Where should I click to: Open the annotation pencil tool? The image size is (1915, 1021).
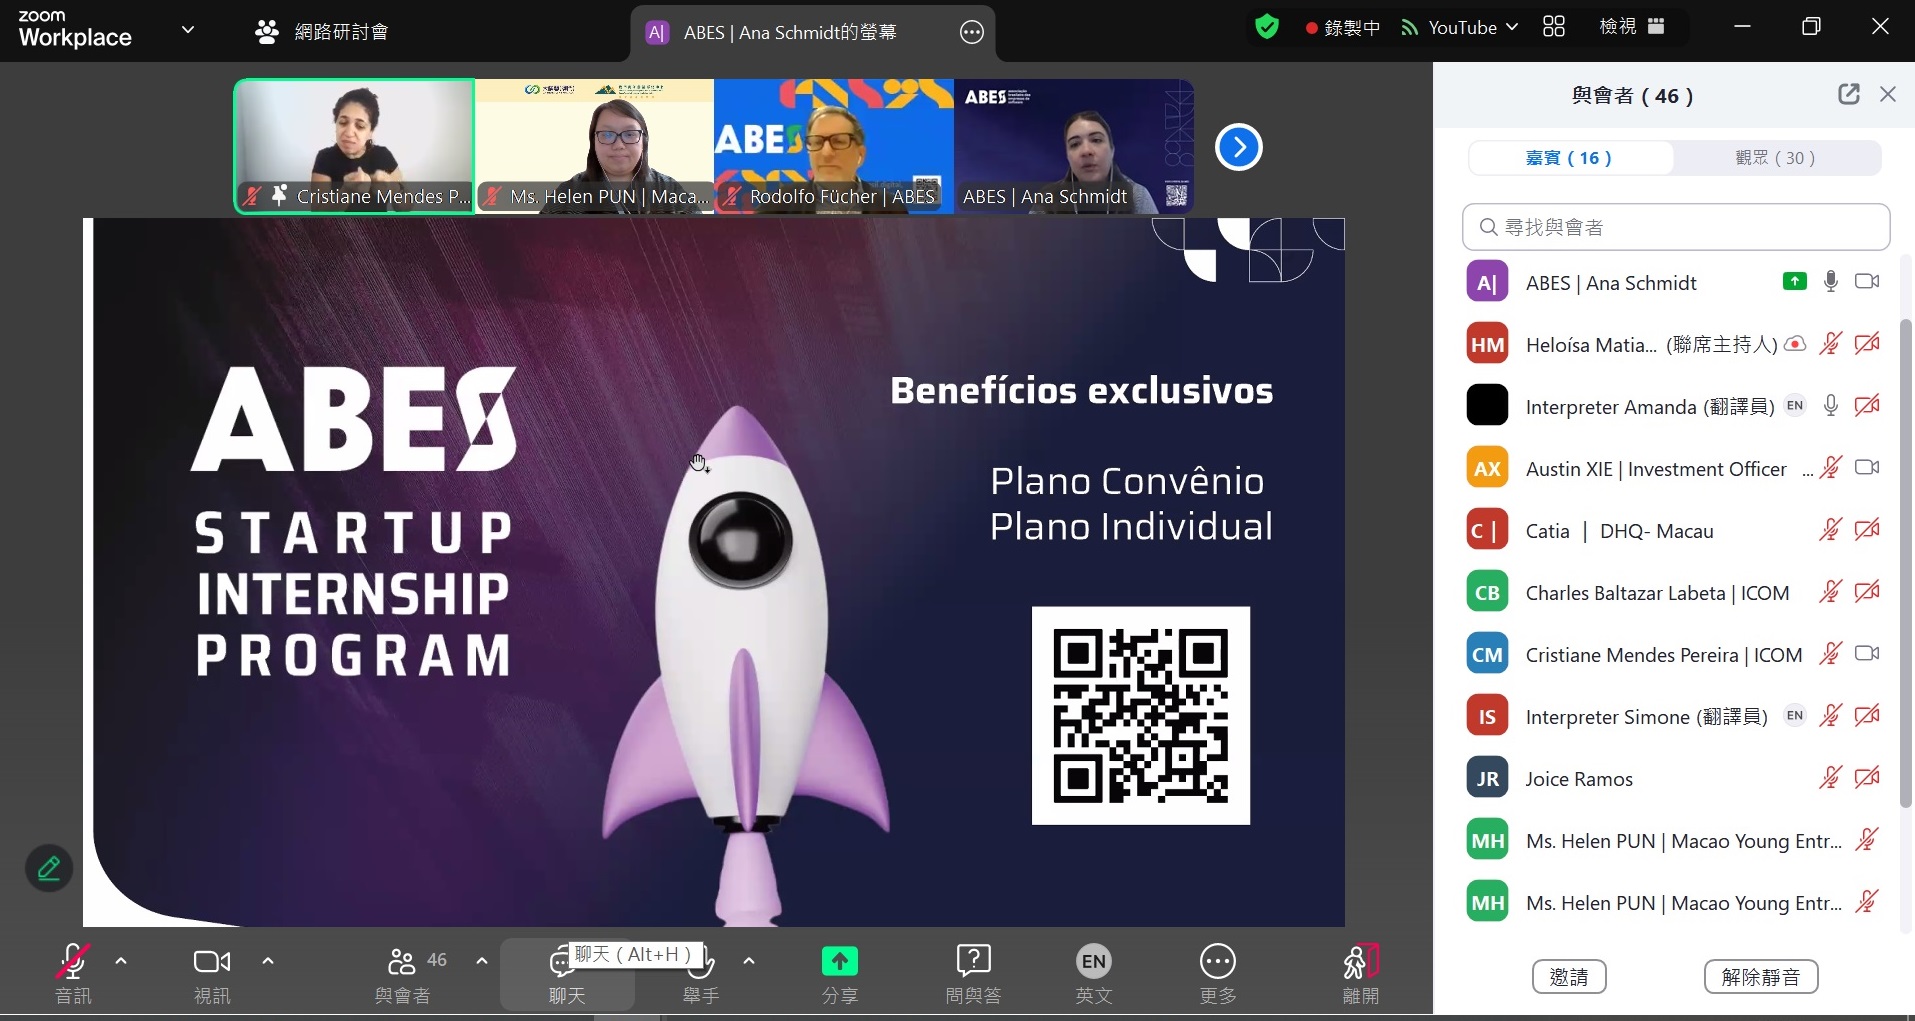tap(49, 869)
